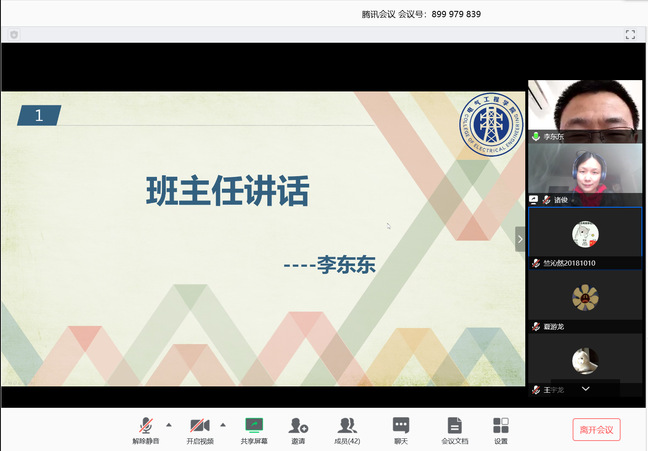
Task: Open Meeting Documents (会议文档)
Action: (x=455, y=427)
